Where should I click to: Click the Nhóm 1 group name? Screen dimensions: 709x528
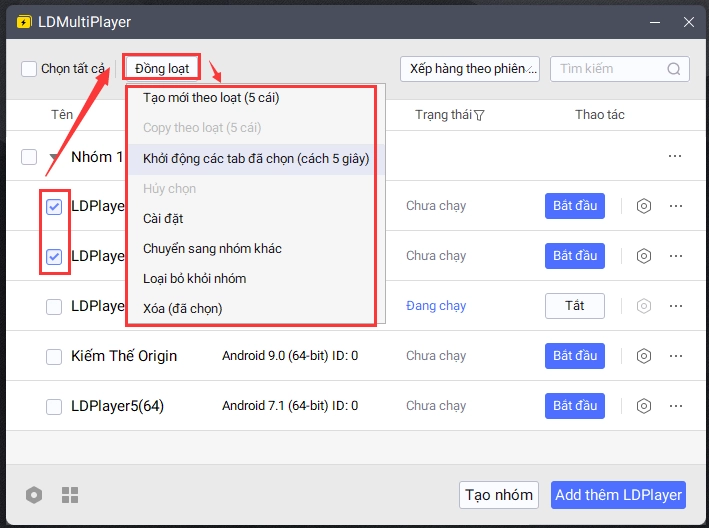tap(97, 157)
